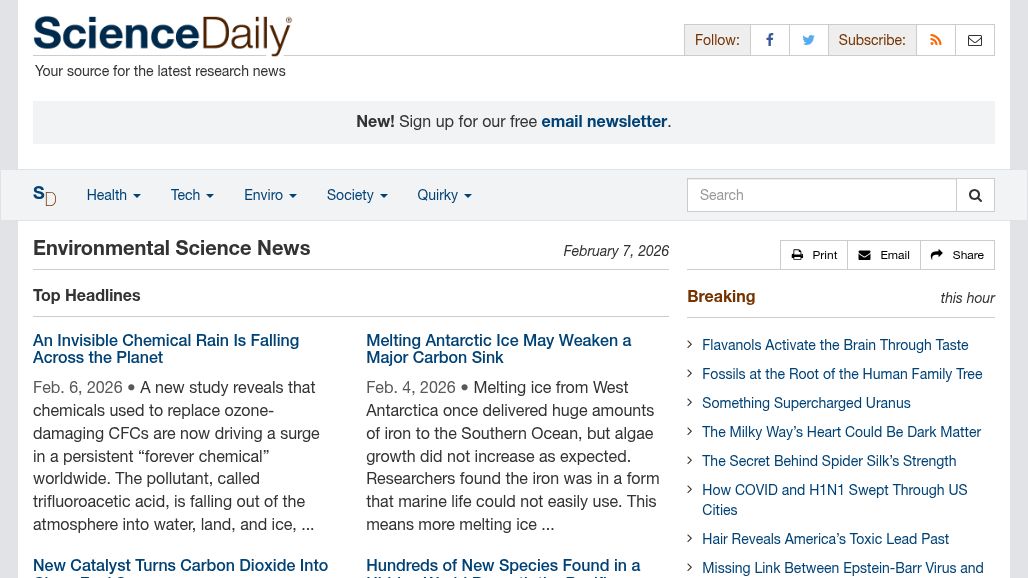Open the Tech dropdown menu
1028x578 pixels.
pyautogui.click(x=192, y=195)
